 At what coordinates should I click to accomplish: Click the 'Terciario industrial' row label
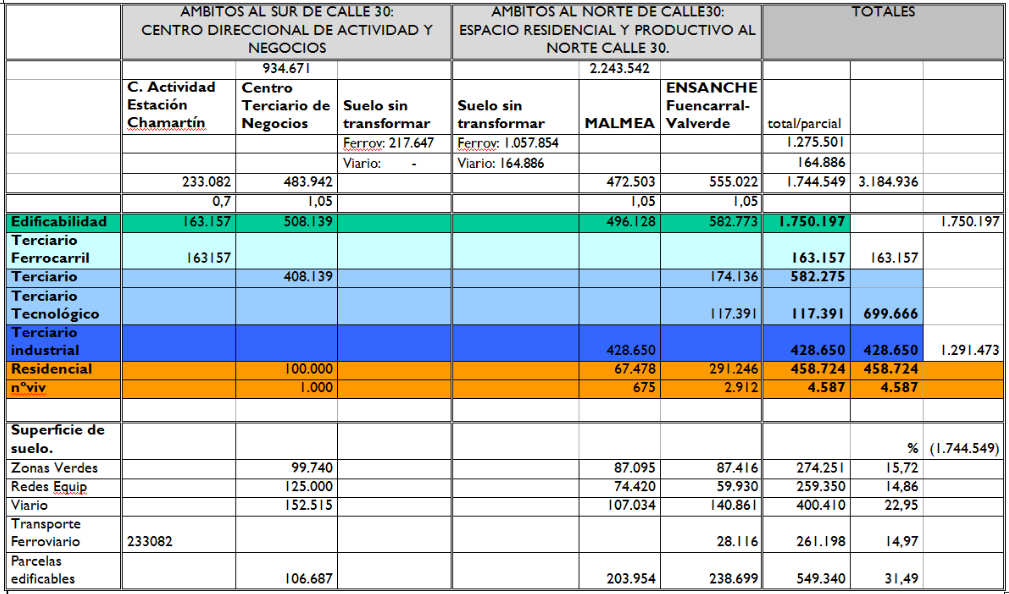(45, 342)
